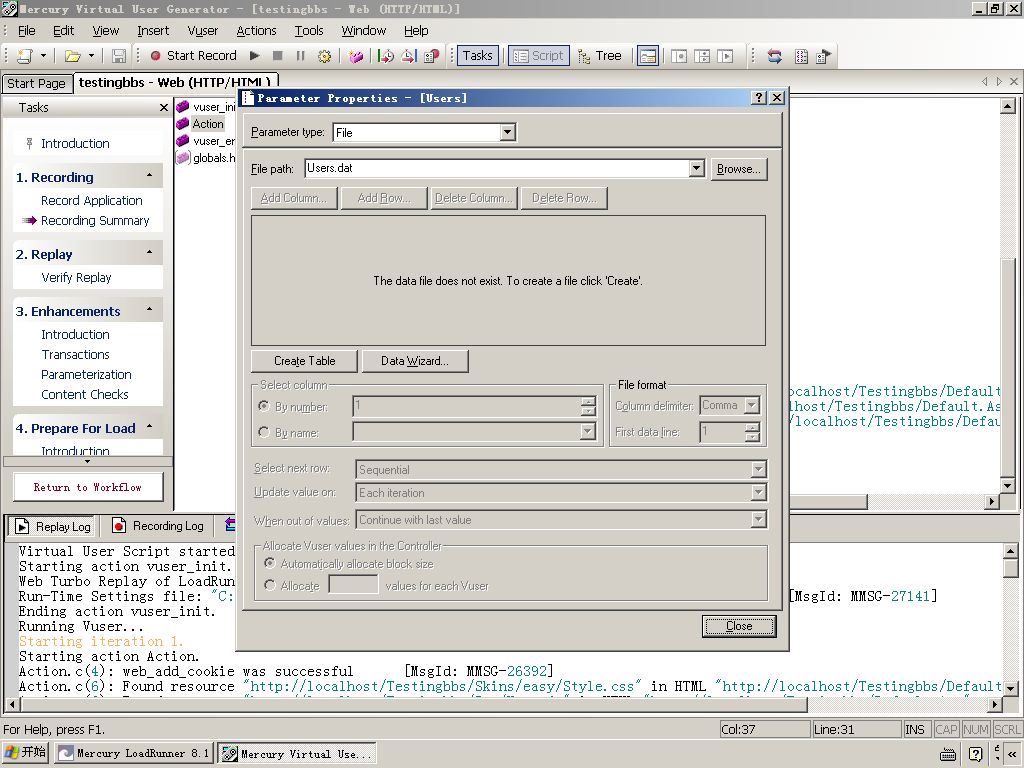Open the dropdown arrow beside New Script icon
The height and width of the screenshot is (768, 1024).
[43, 56]
